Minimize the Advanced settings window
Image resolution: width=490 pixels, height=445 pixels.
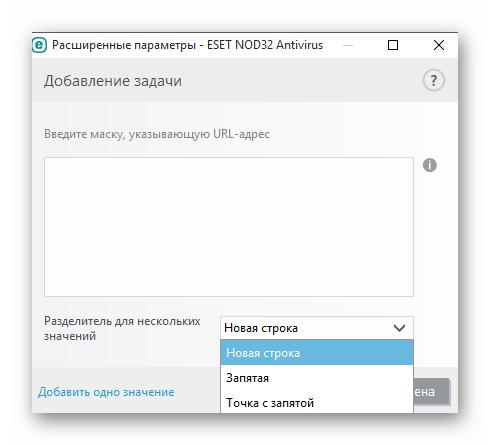pos(348,45)
